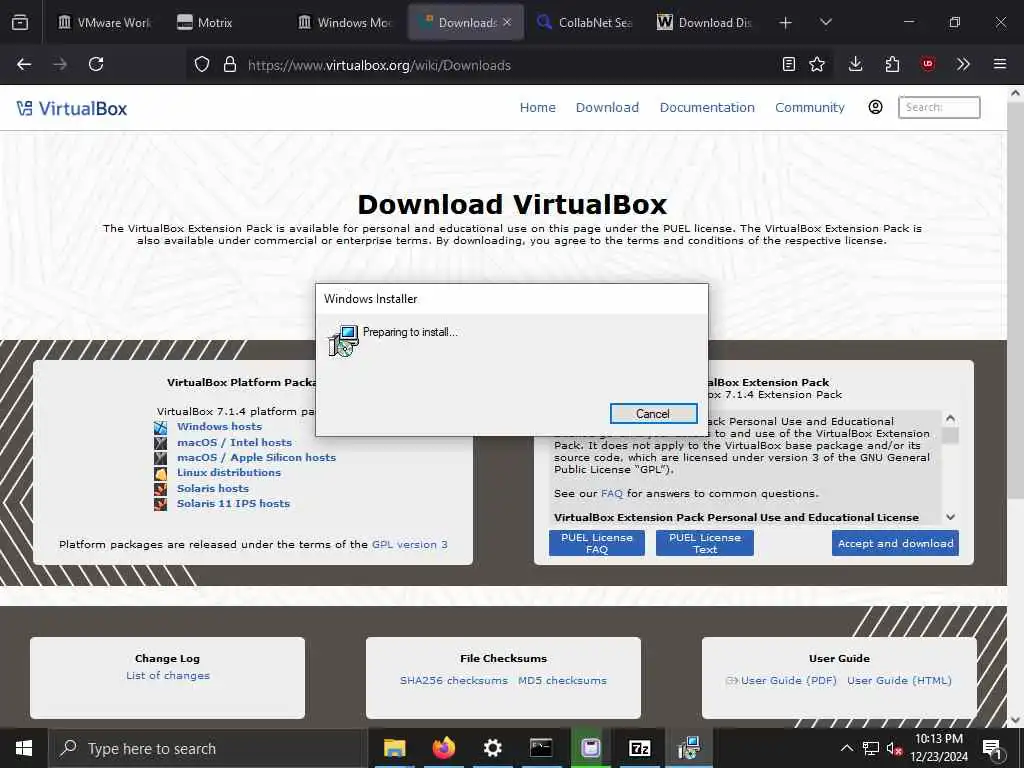The width and height of the screenshot is (1024, 768).
Task: Click the PUEL License Text button
Action: [x=705, y=543]
